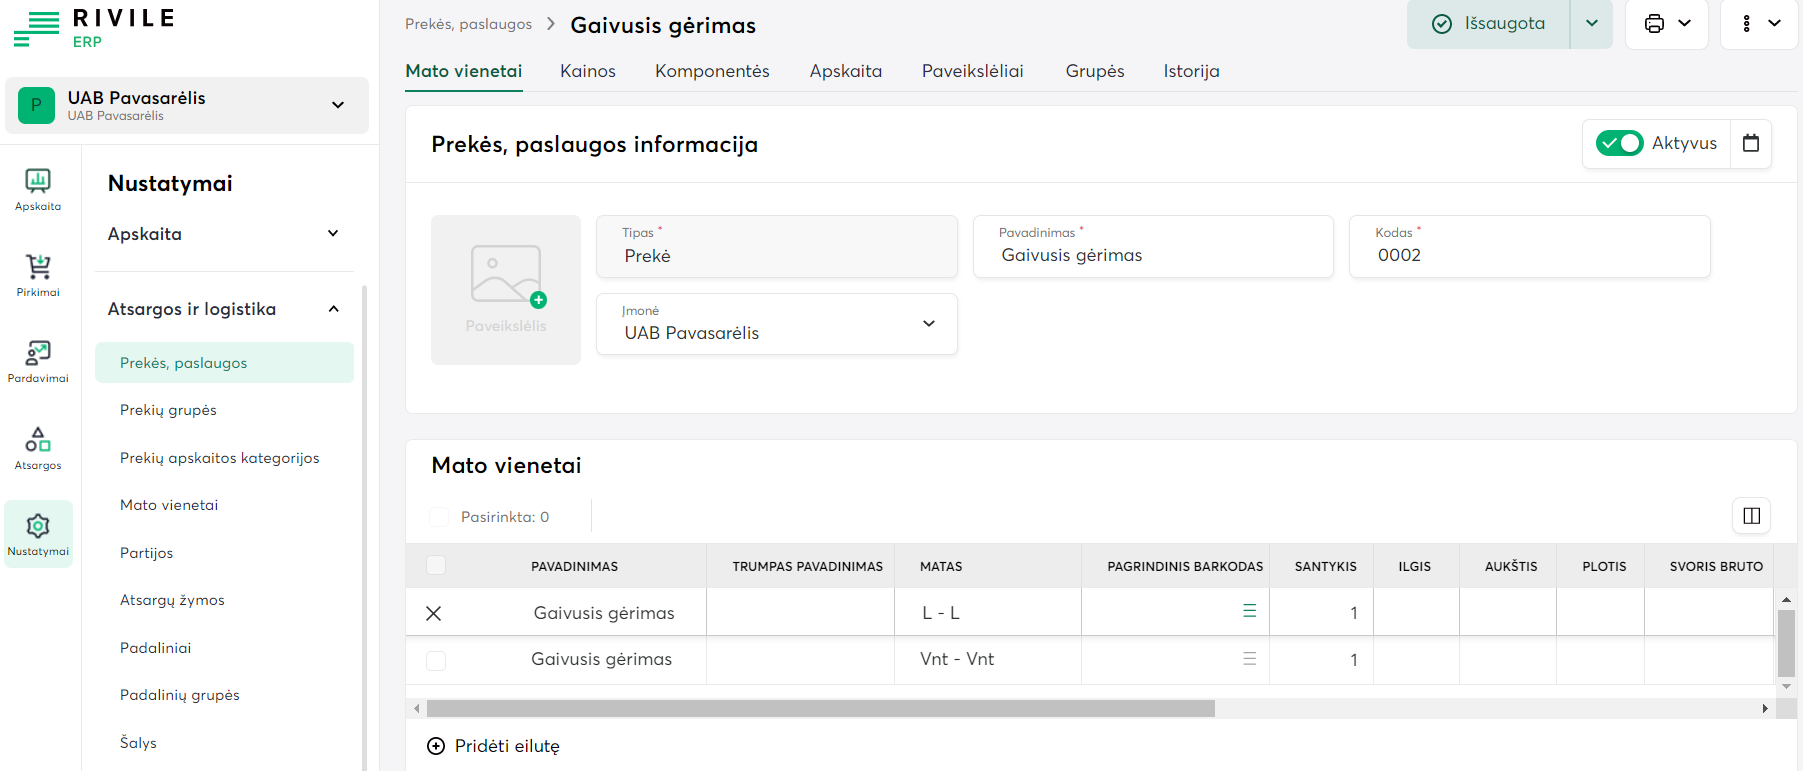Screen dimensions: 1803x771
Task: Toggle the Aktyvus switch off
Action: click(x=1619, y=143)
